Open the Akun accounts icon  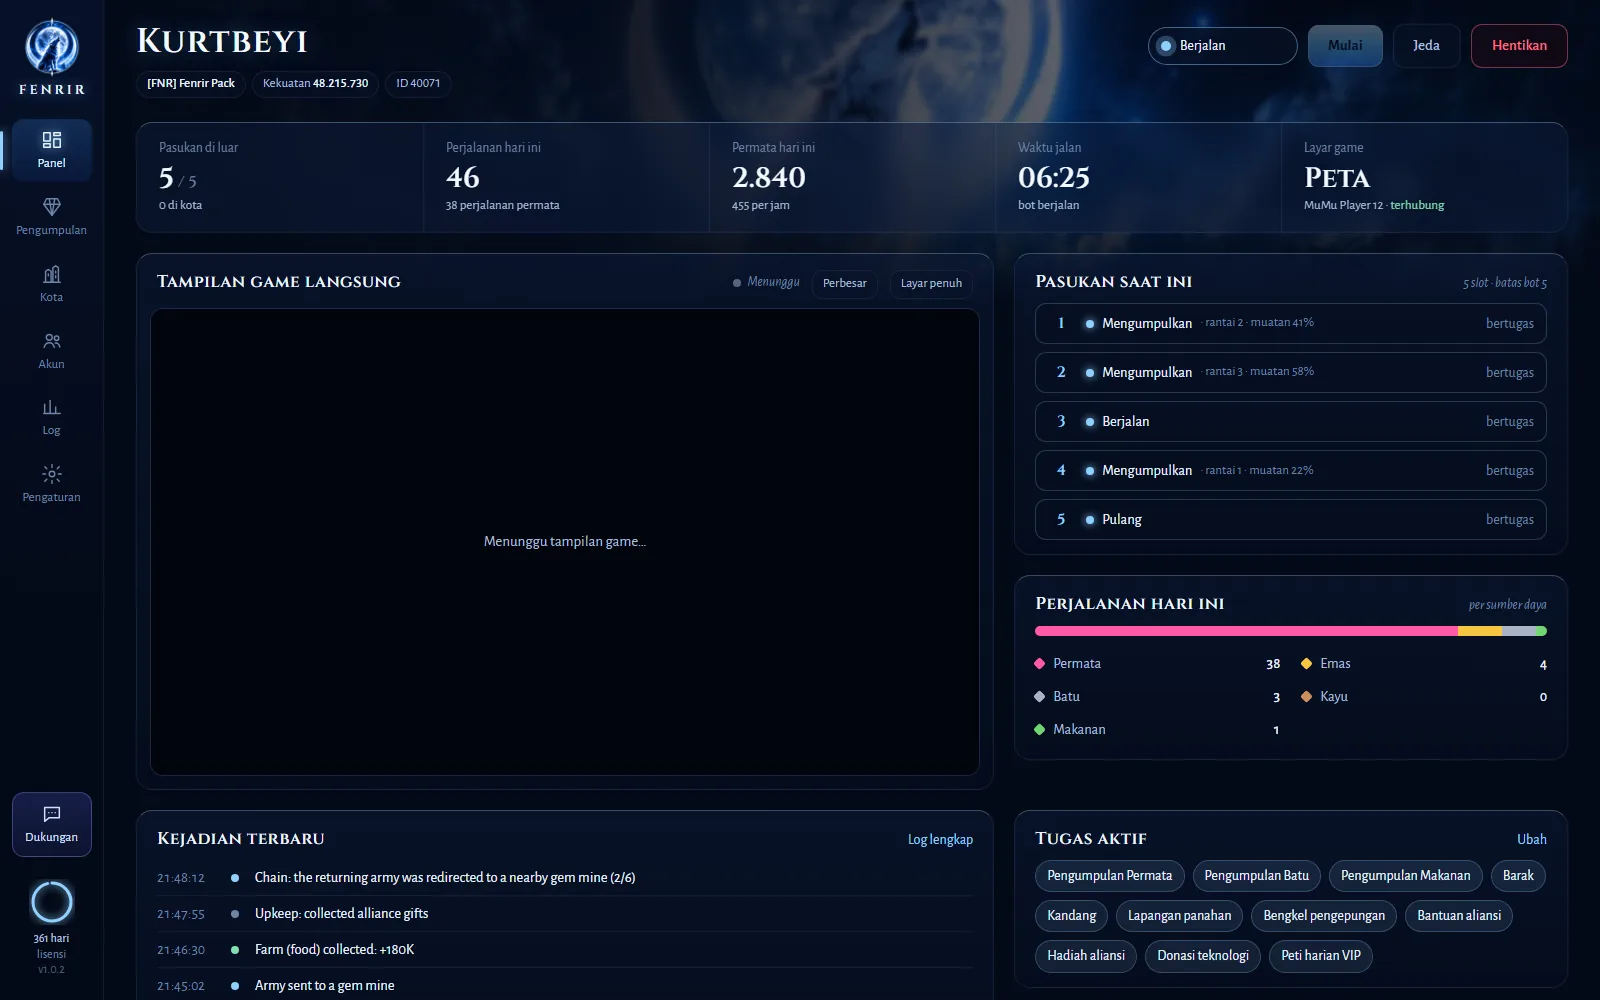point(52,341)
